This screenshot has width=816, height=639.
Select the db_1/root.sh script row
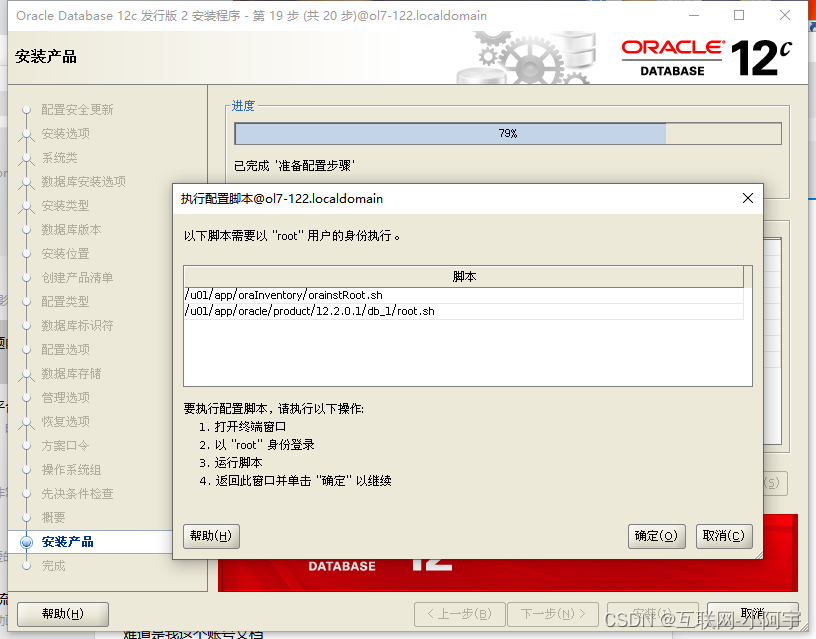click(x=463, y=311)
